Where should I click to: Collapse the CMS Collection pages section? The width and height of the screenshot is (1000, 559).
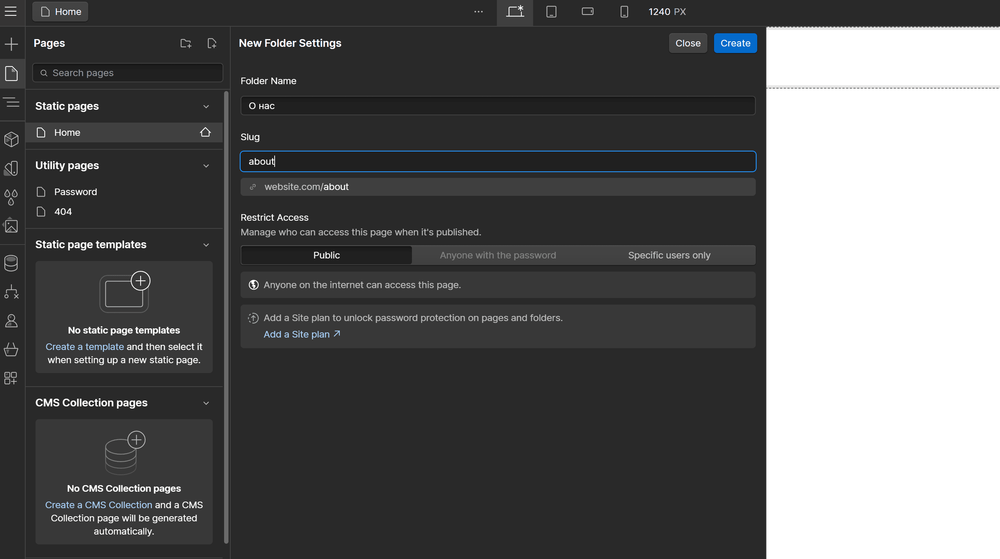coord(206,403)
